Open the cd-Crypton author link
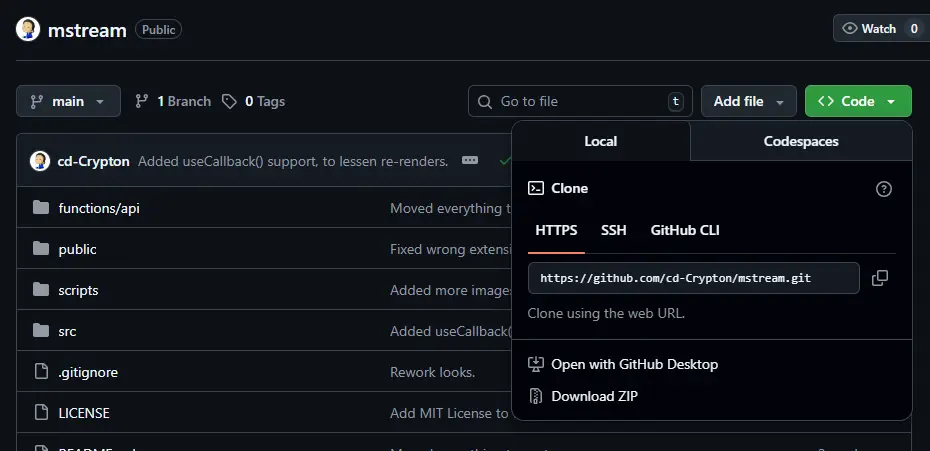Screen dimensions: 930x451 coord(93,161)
